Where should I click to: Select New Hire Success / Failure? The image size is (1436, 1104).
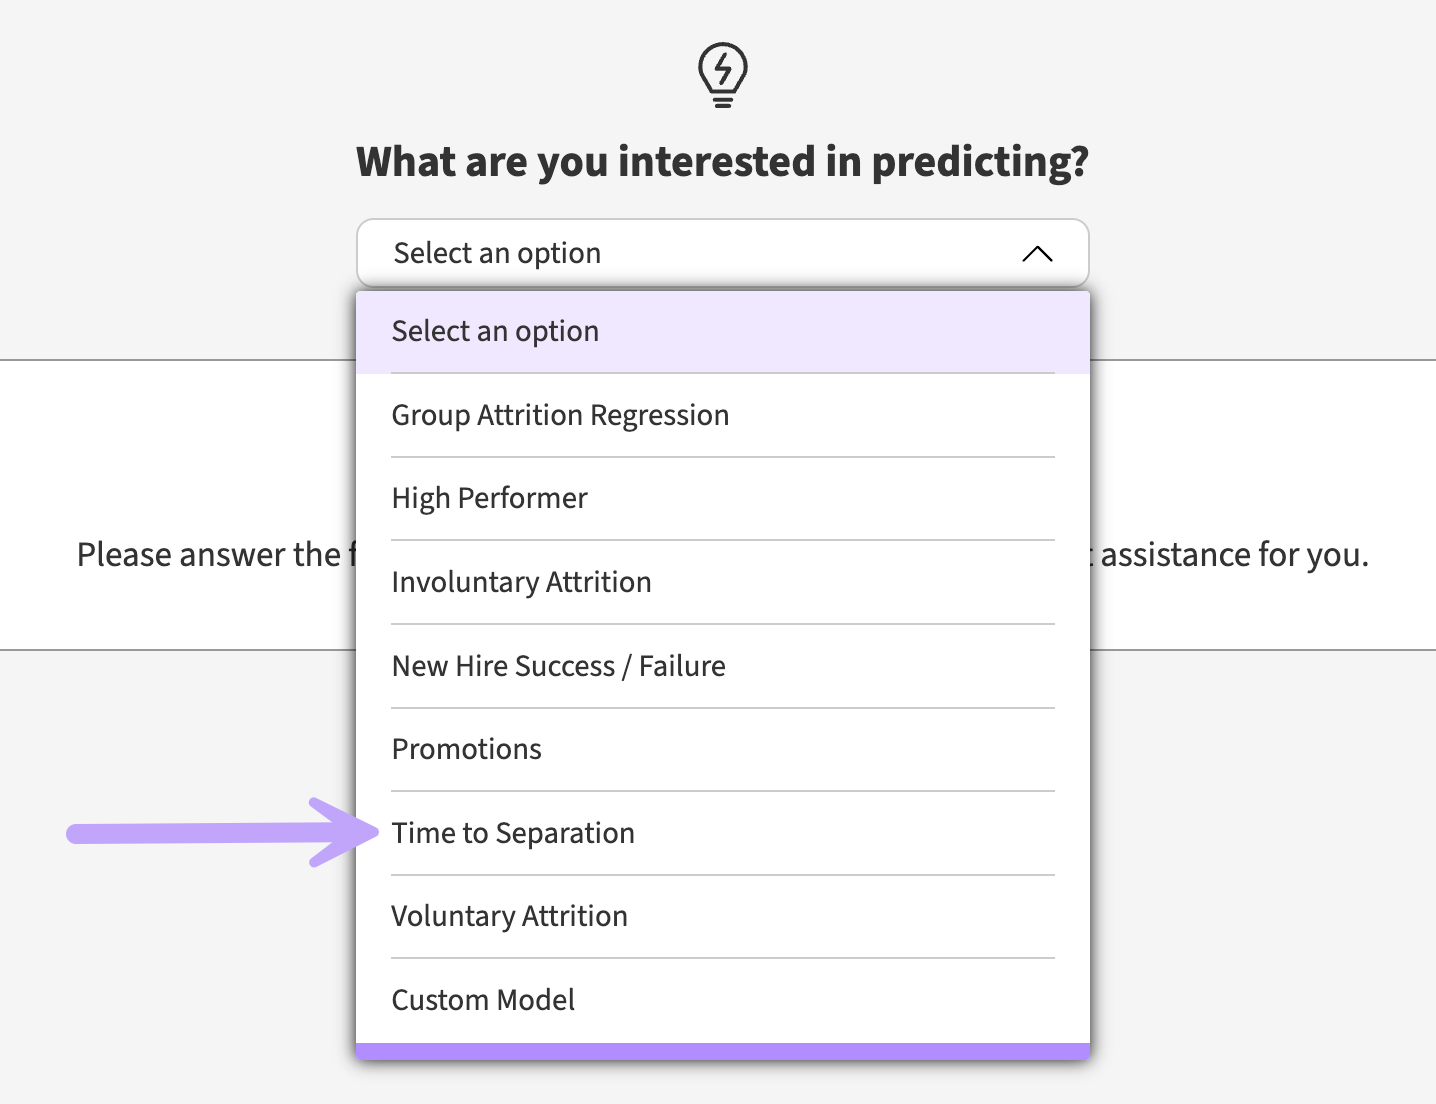click(x=722, y=666)
